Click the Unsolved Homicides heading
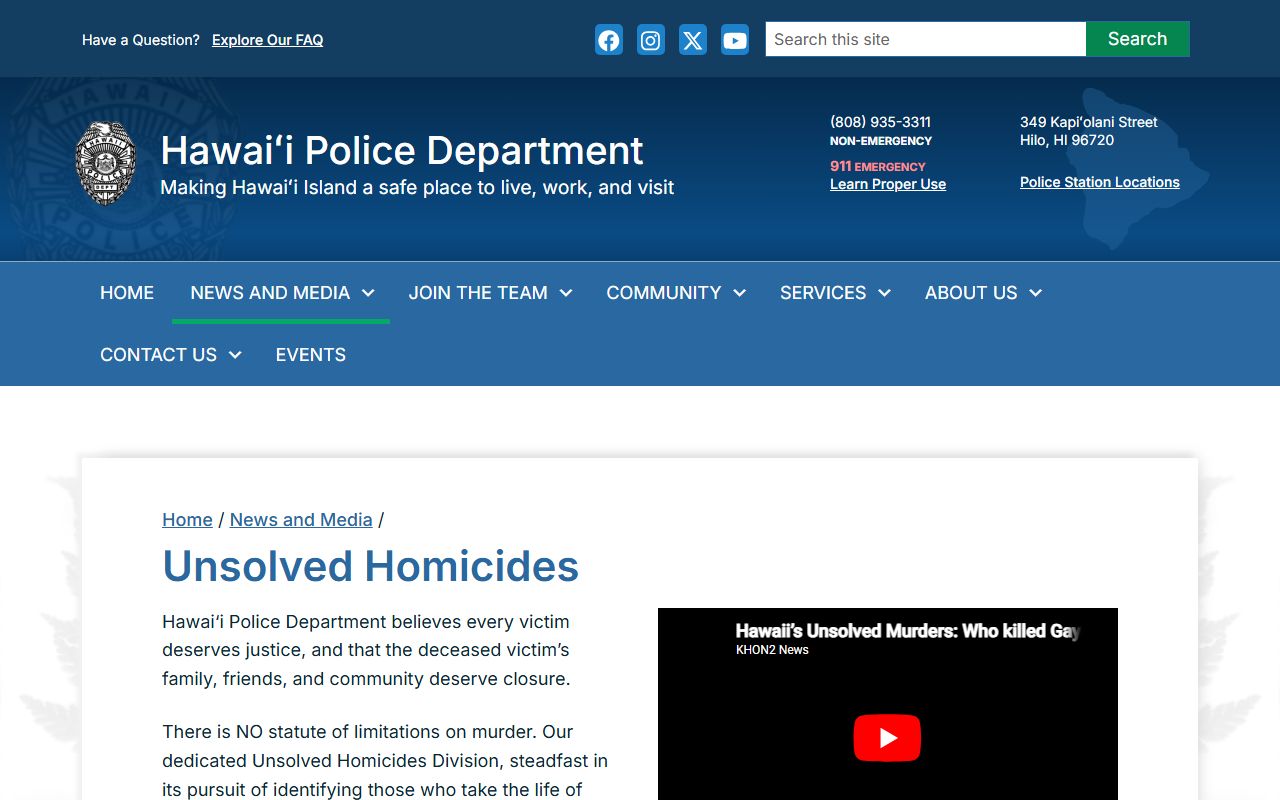 [371, 566]
